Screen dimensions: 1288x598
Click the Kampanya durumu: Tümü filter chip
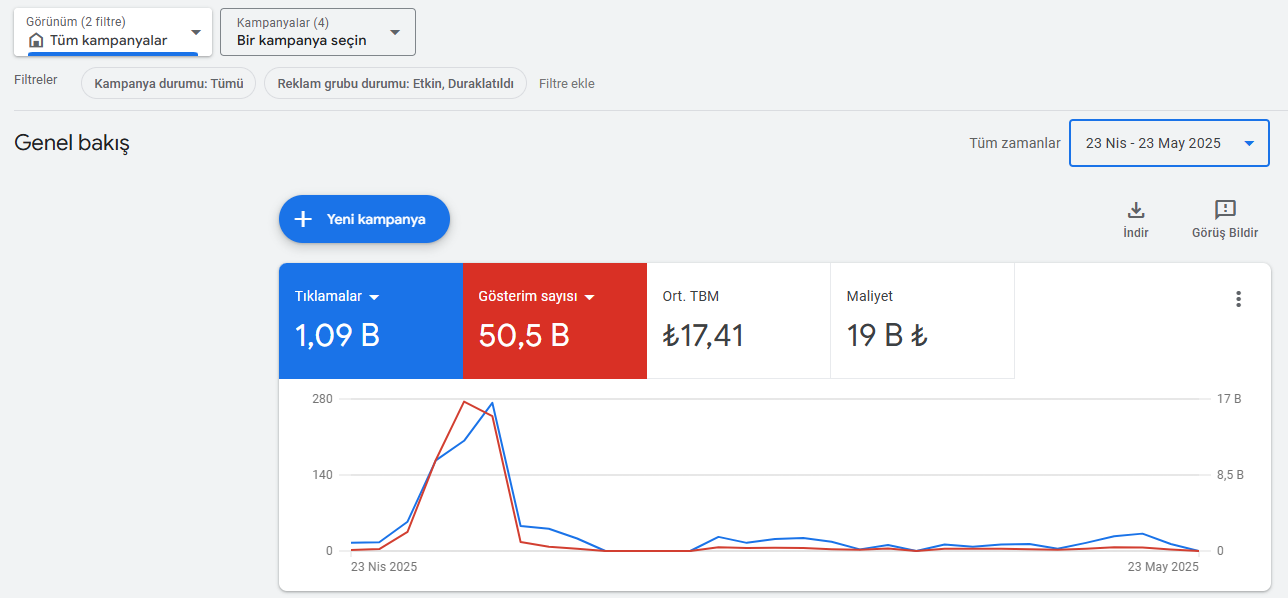[x=169, y=84]
